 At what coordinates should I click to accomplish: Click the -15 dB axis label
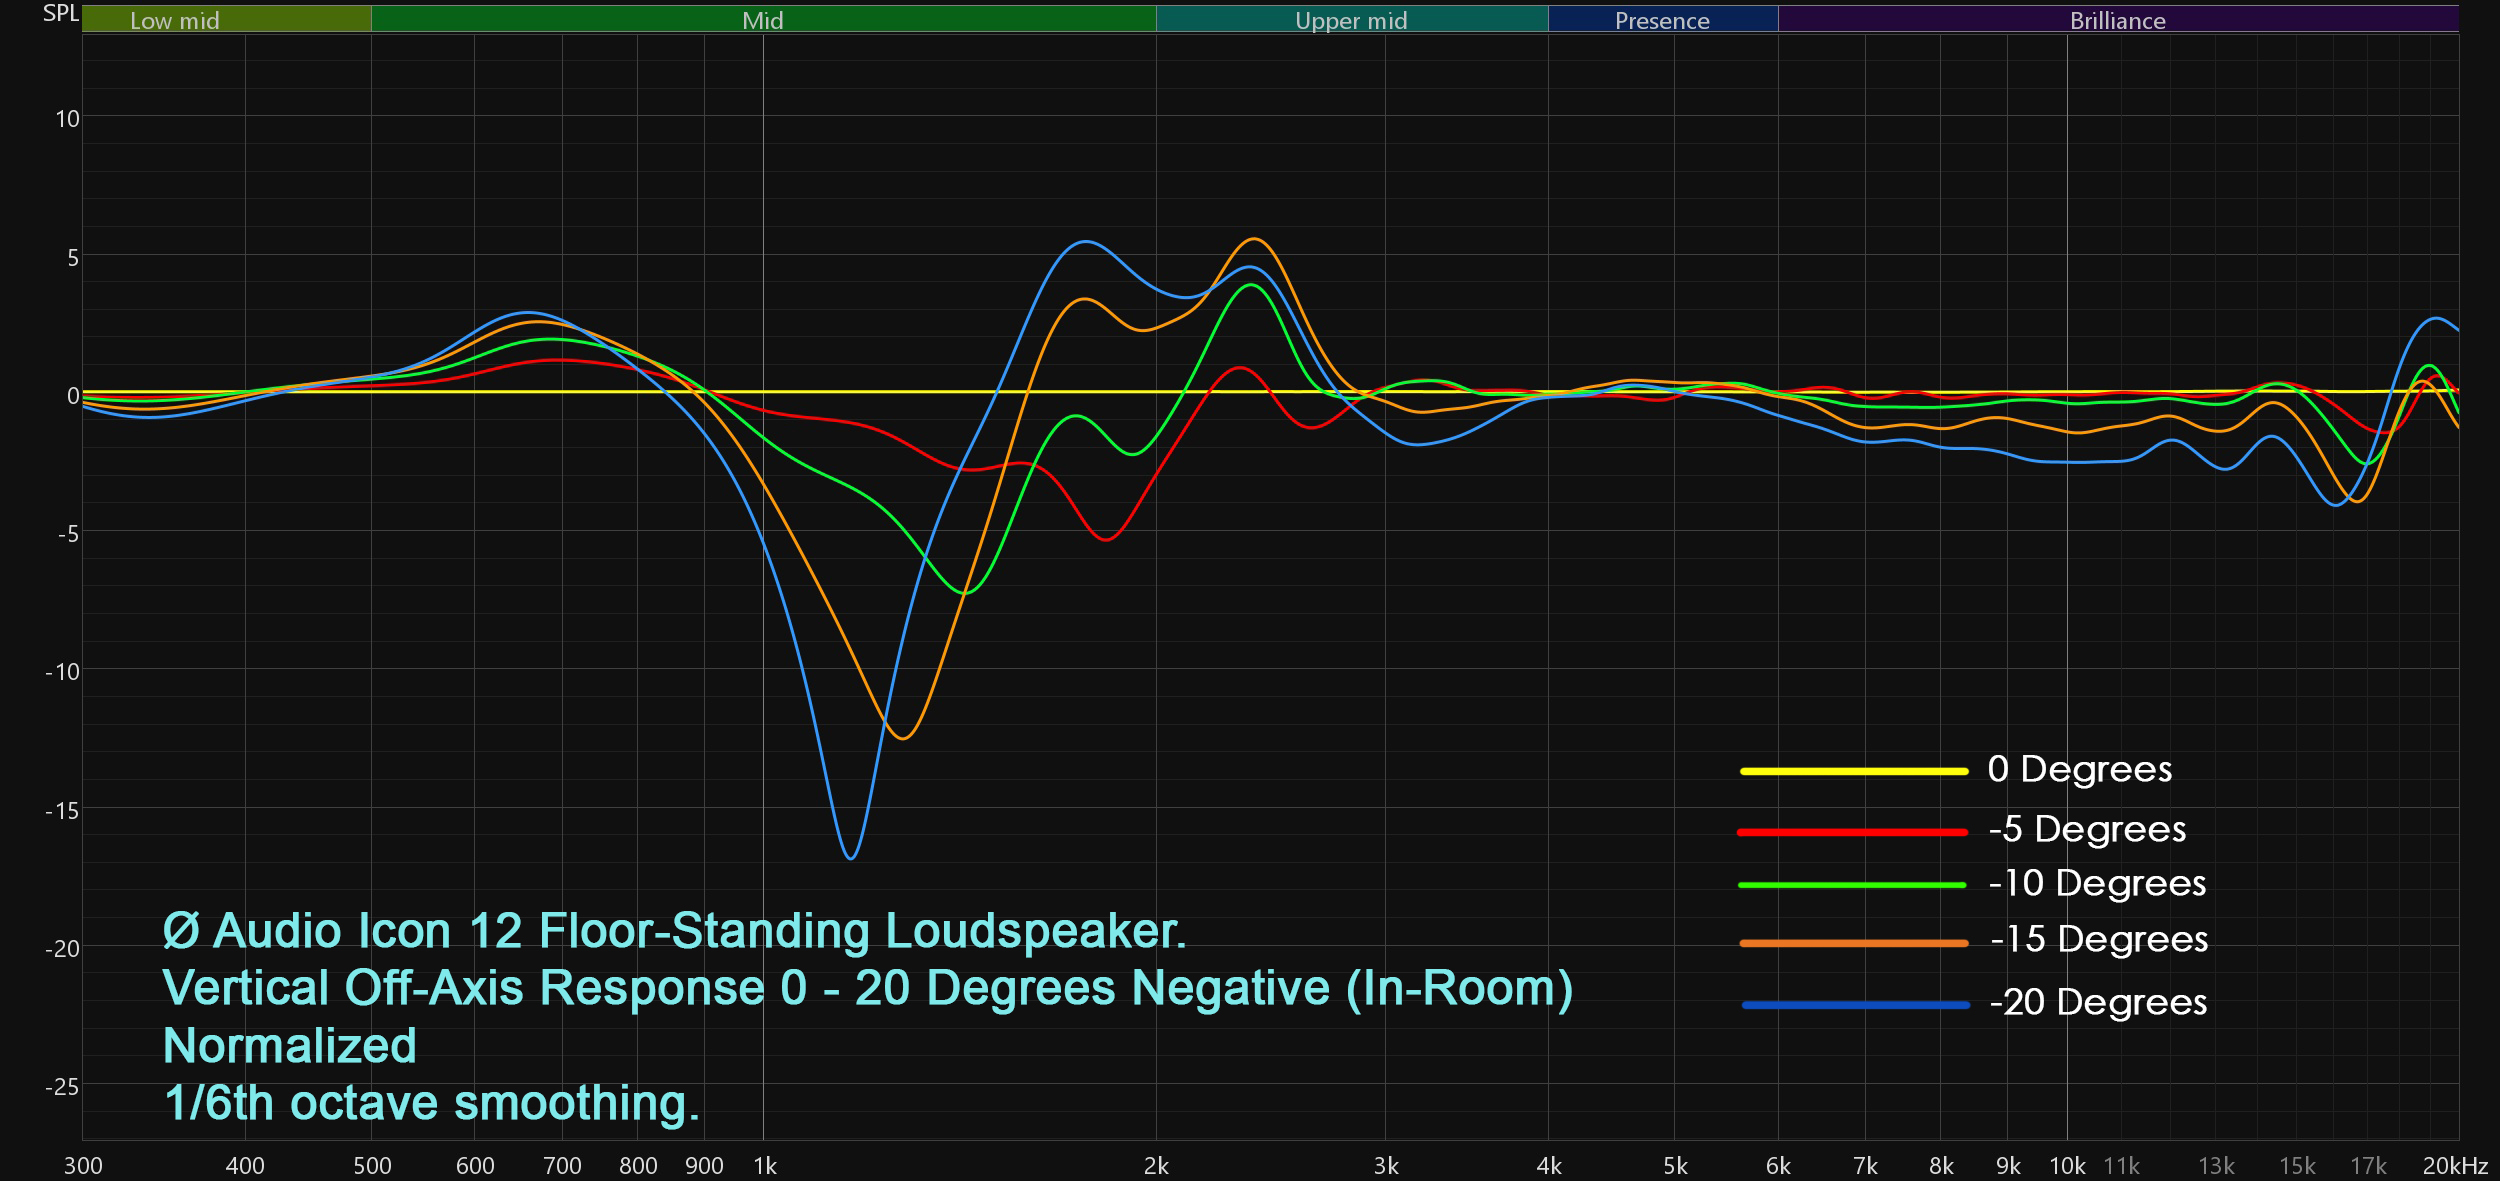(x=62, y=811)
